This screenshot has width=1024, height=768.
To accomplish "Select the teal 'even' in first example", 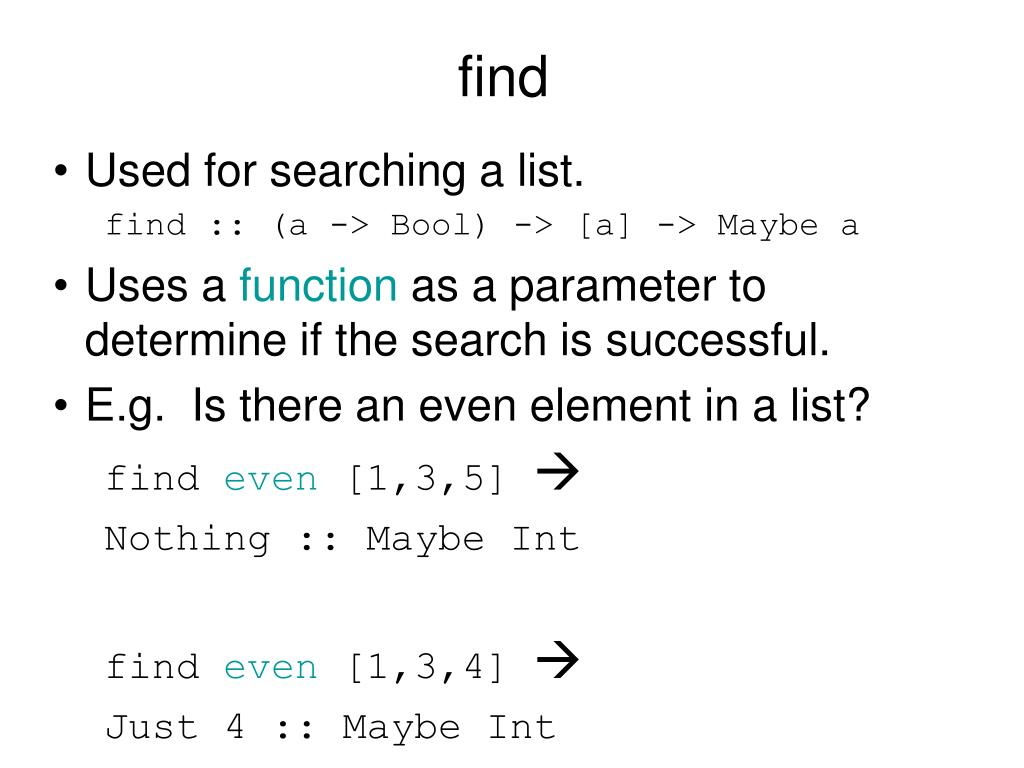I will click(x=270, y=480).
